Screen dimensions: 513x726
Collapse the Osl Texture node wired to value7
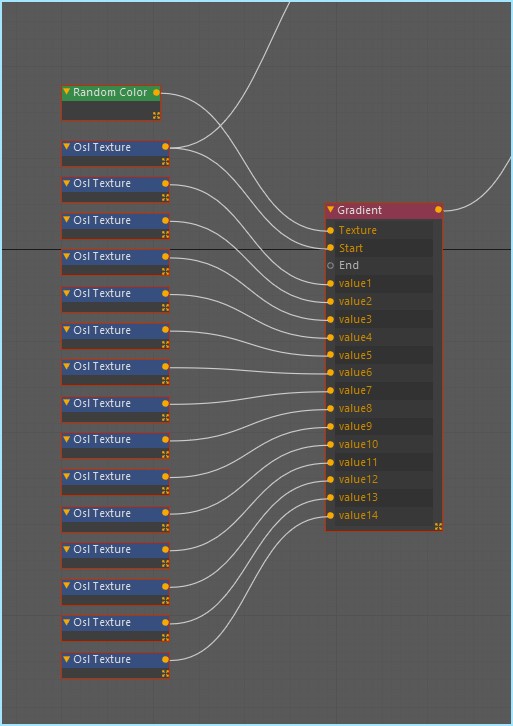(67, 403)
